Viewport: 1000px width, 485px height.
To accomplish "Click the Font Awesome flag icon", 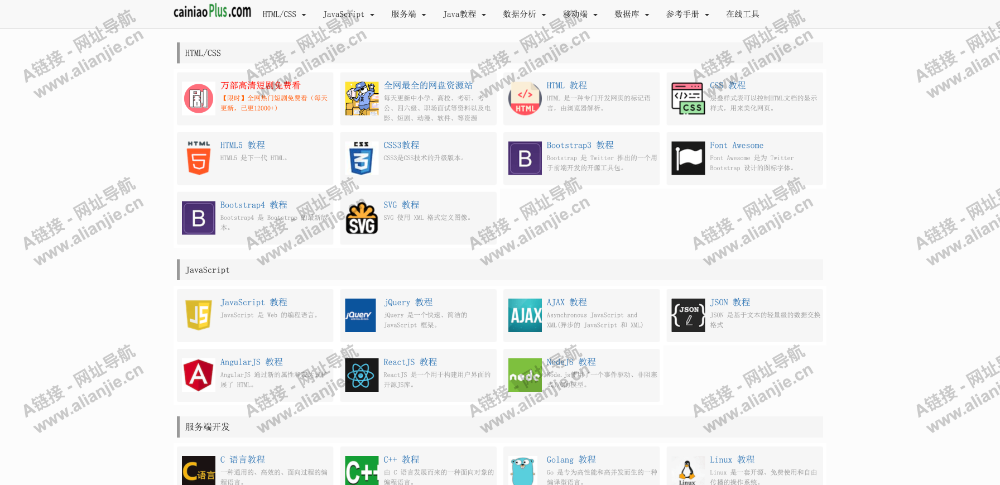I will (688, 158).
